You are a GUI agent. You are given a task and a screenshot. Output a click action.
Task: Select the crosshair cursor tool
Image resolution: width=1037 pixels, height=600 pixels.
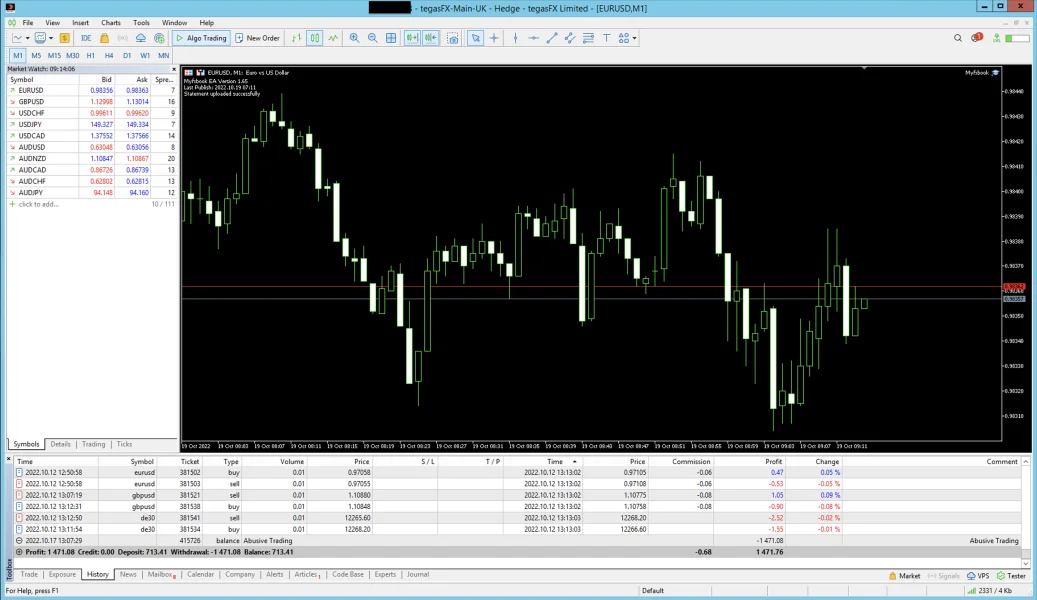point(494,38)
